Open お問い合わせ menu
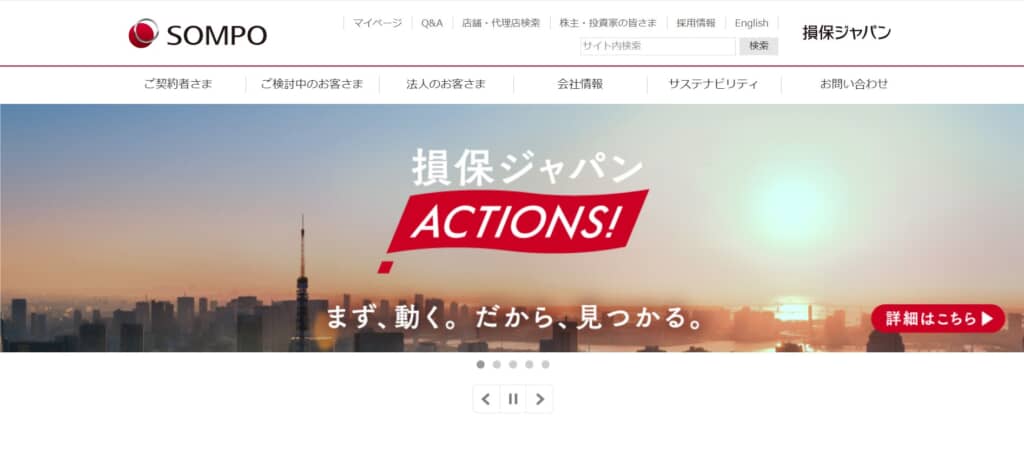The image size is (1024, 453). click(854, 84)
